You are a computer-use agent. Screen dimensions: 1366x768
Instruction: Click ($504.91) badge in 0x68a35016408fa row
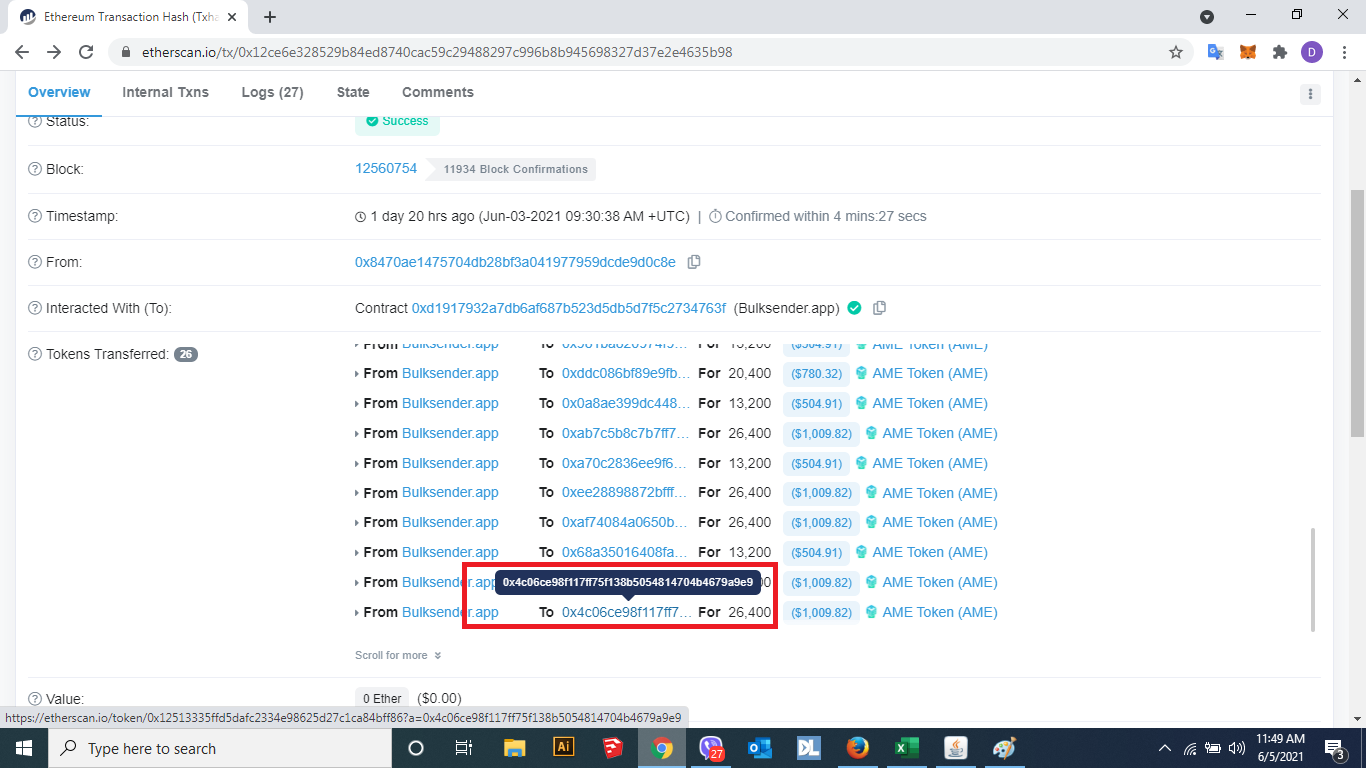pyautogui.click(x=816, y=553)
